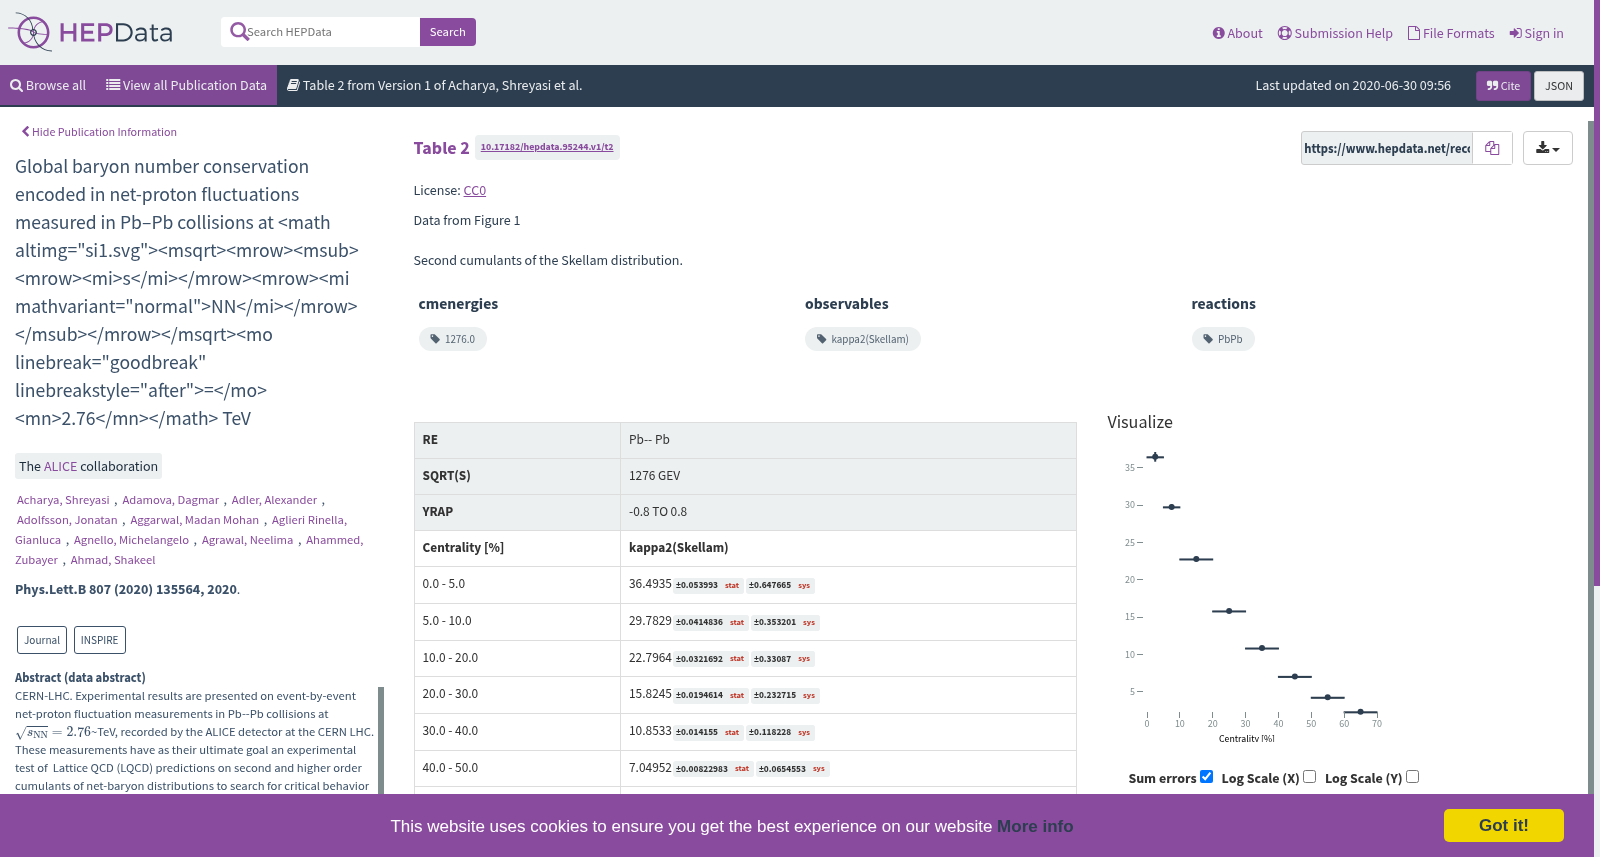Click the Table 2 heading
Screen dimensions: 1600x857
coord(441,148)
